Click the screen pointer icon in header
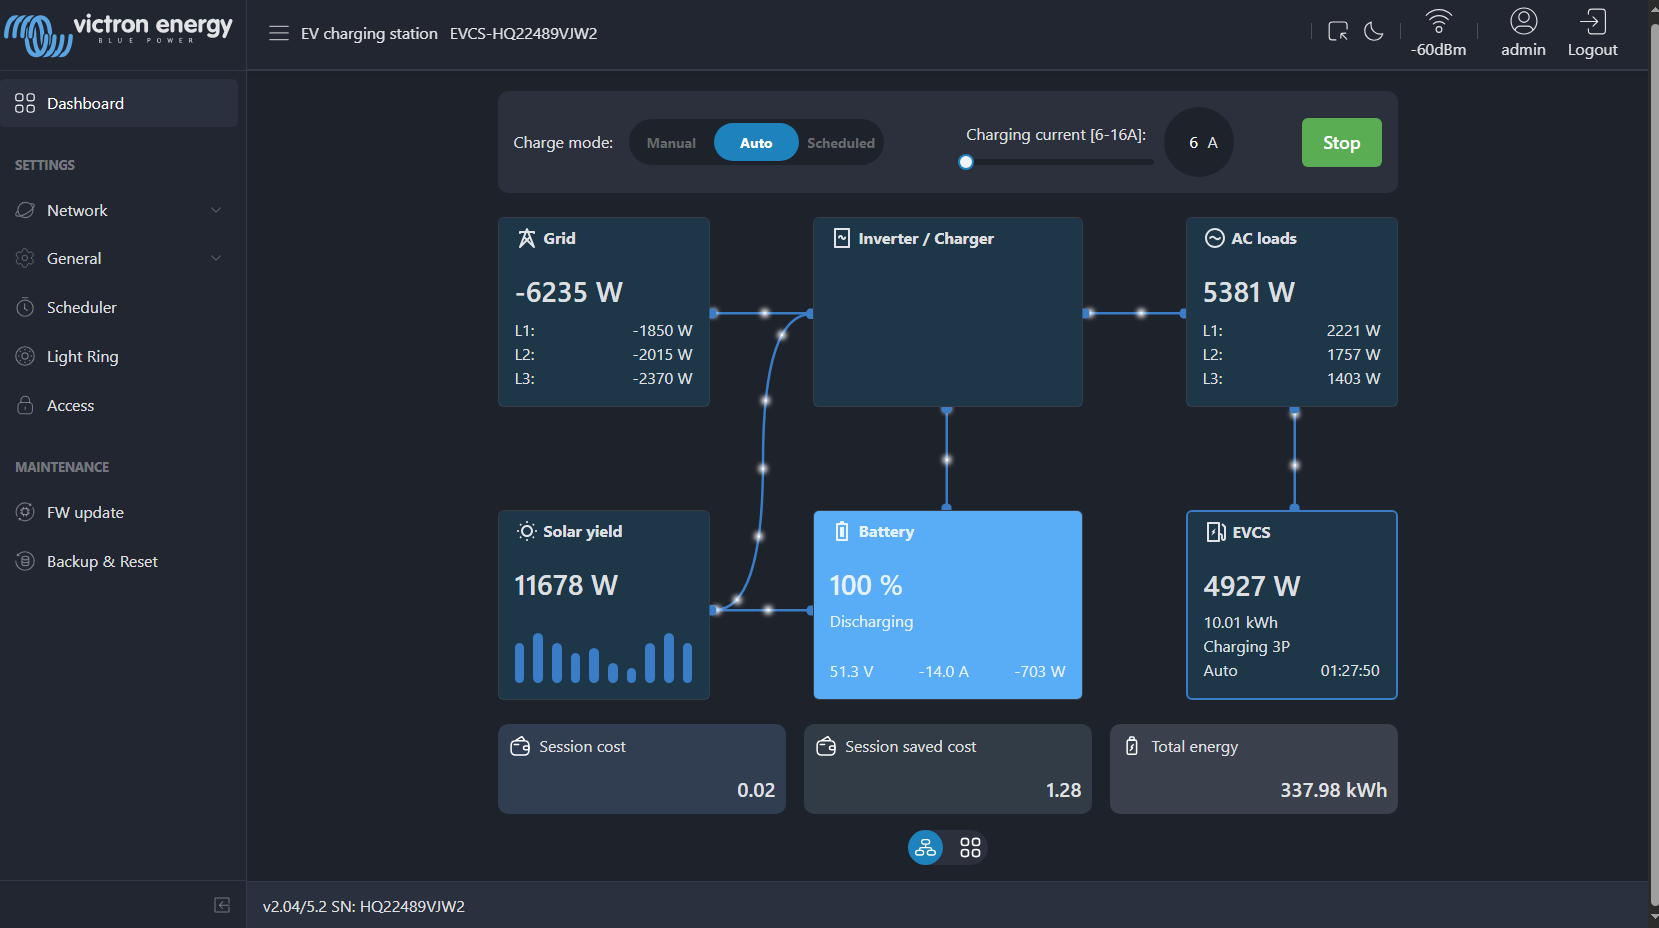Image resolution: width=1659 pixels, height=928 pixels. 1338,32
